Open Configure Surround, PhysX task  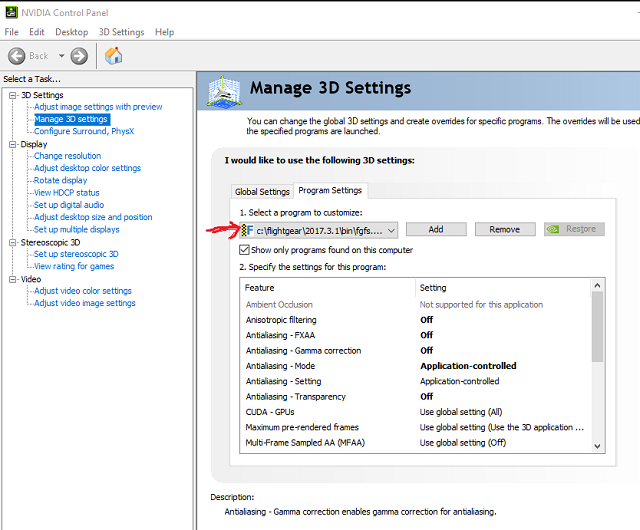(x=84, y=131)
